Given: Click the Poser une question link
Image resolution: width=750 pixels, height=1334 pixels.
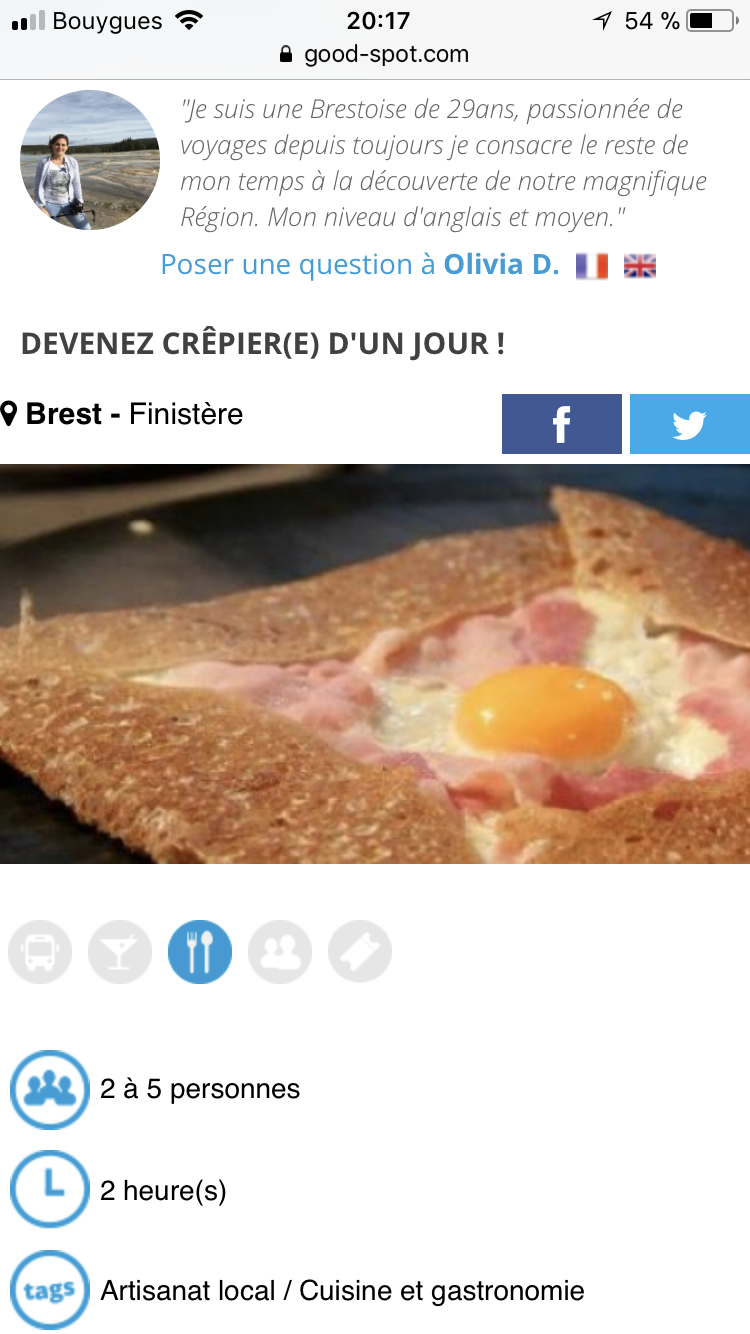Looking at the screenshot, I should (298, 265).
